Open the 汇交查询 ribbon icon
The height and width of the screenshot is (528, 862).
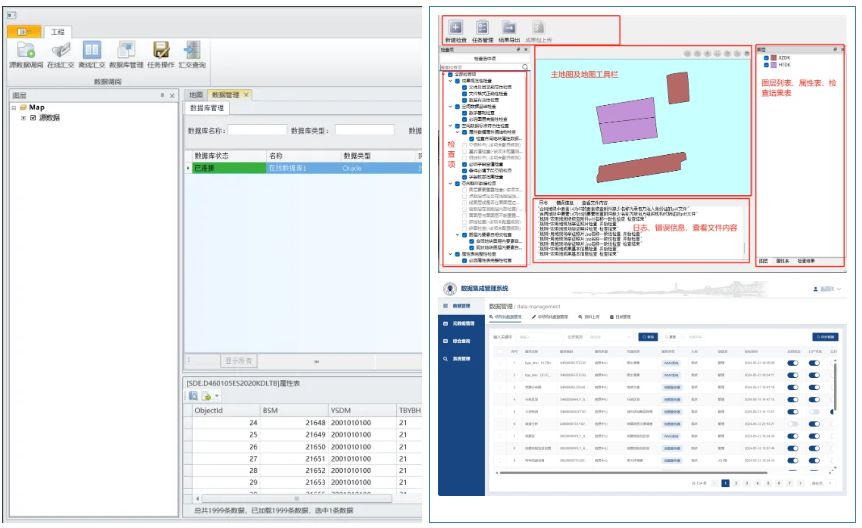192,50
